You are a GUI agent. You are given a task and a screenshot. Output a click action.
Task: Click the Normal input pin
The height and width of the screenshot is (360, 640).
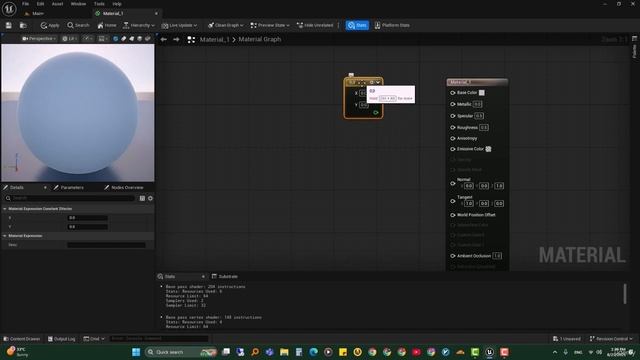(x=453, y=183)
